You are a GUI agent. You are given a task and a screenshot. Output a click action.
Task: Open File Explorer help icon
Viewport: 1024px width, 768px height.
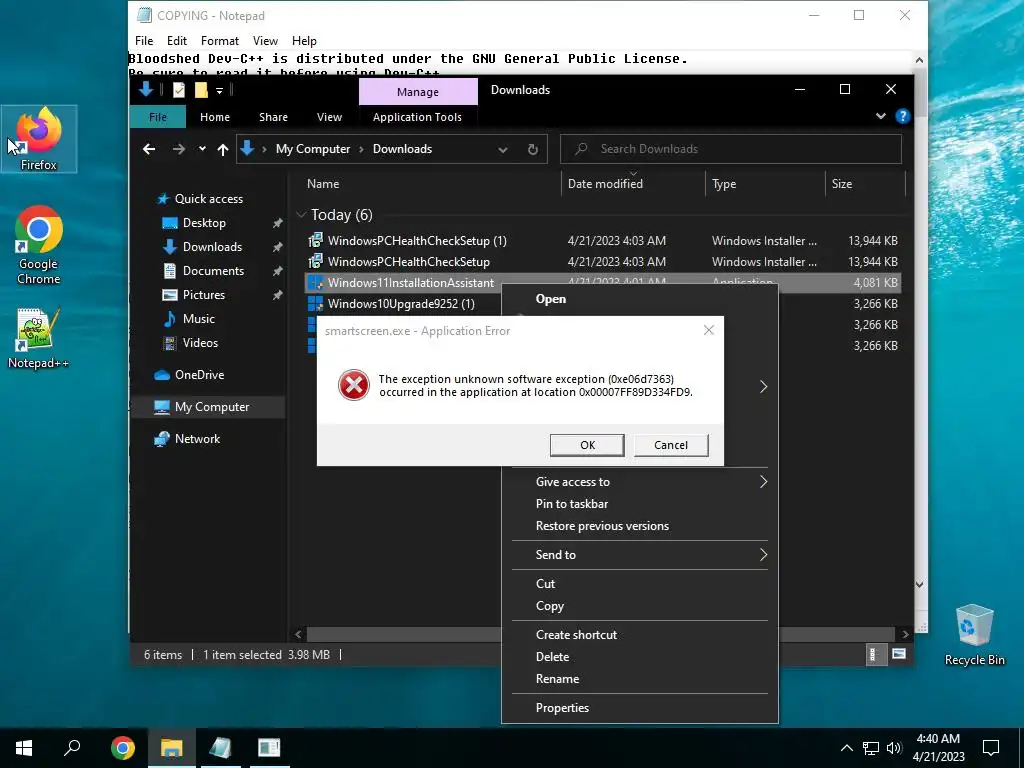click(903, 116)
